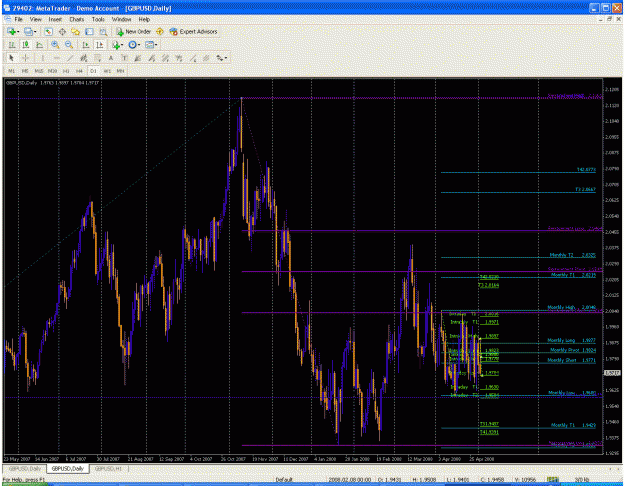Launch MetaEditor from the toolbar
Image resolution: width=625 pixels, height=486 pixels.
[x=160, y=31]
